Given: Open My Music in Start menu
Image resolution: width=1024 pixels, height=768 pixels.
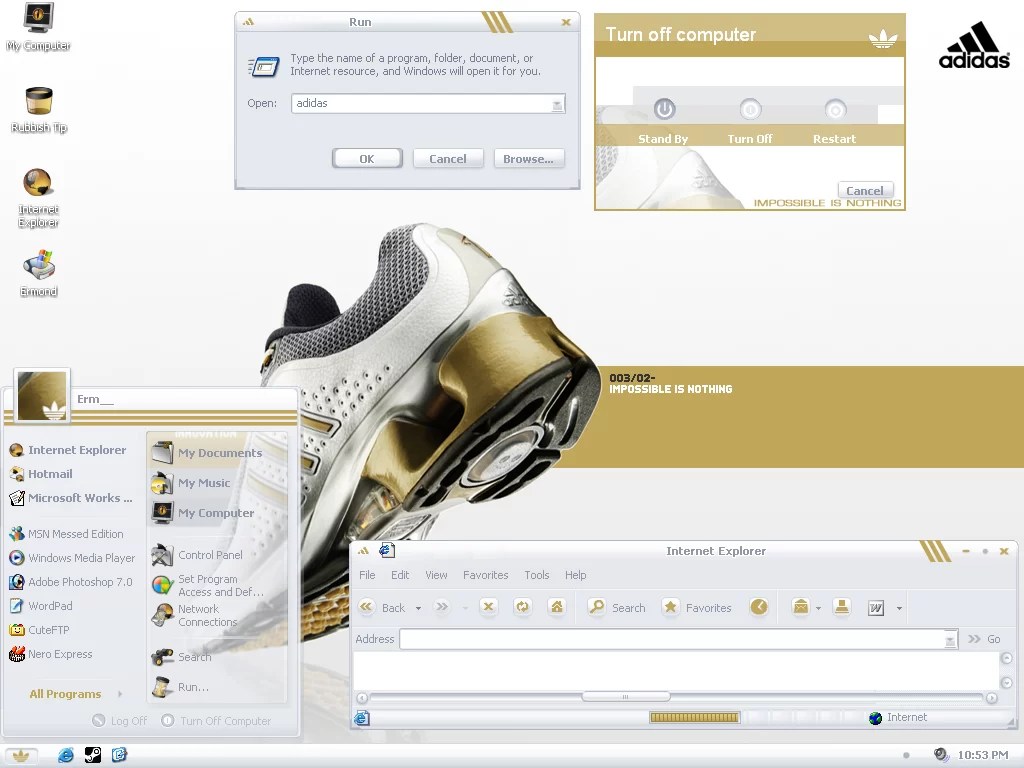Looking at the screenshot, I should pos(191,483).
